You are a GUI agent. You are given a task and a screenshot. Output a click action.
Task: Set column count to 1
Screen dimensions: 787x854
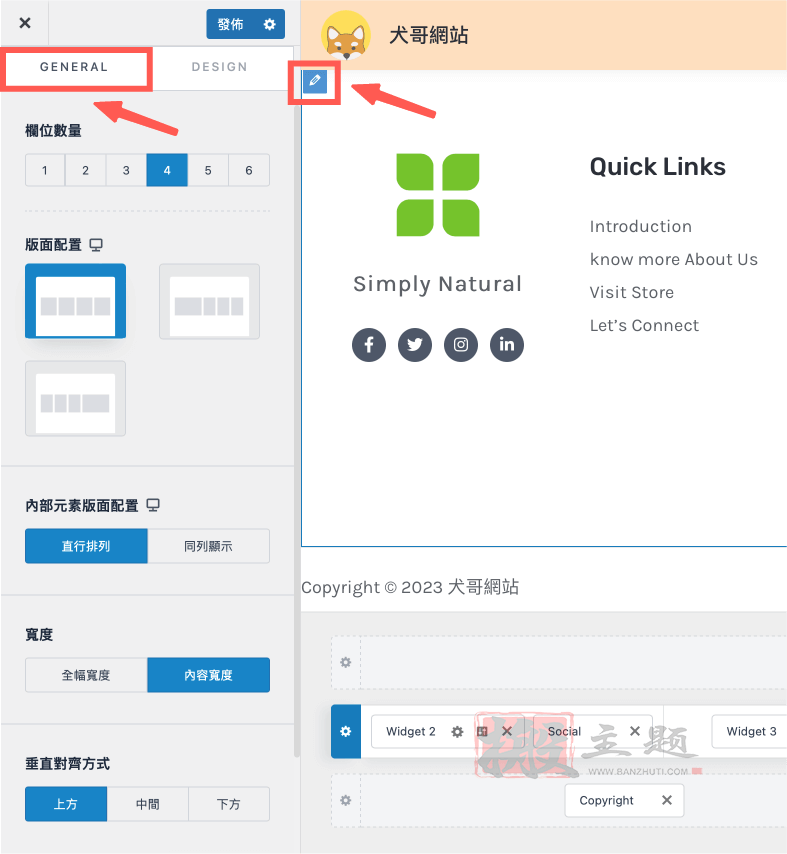tap(45, 170)
